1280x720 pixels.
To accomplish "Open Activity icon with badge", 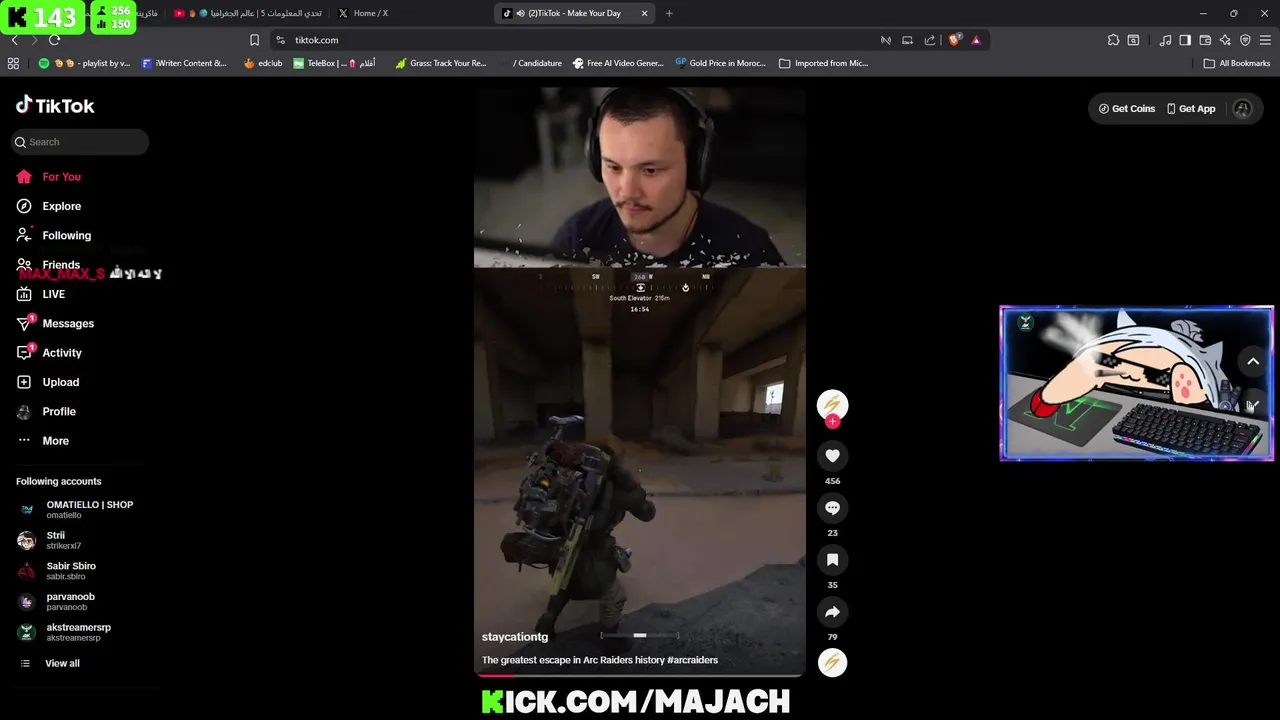I will [24, 352].
